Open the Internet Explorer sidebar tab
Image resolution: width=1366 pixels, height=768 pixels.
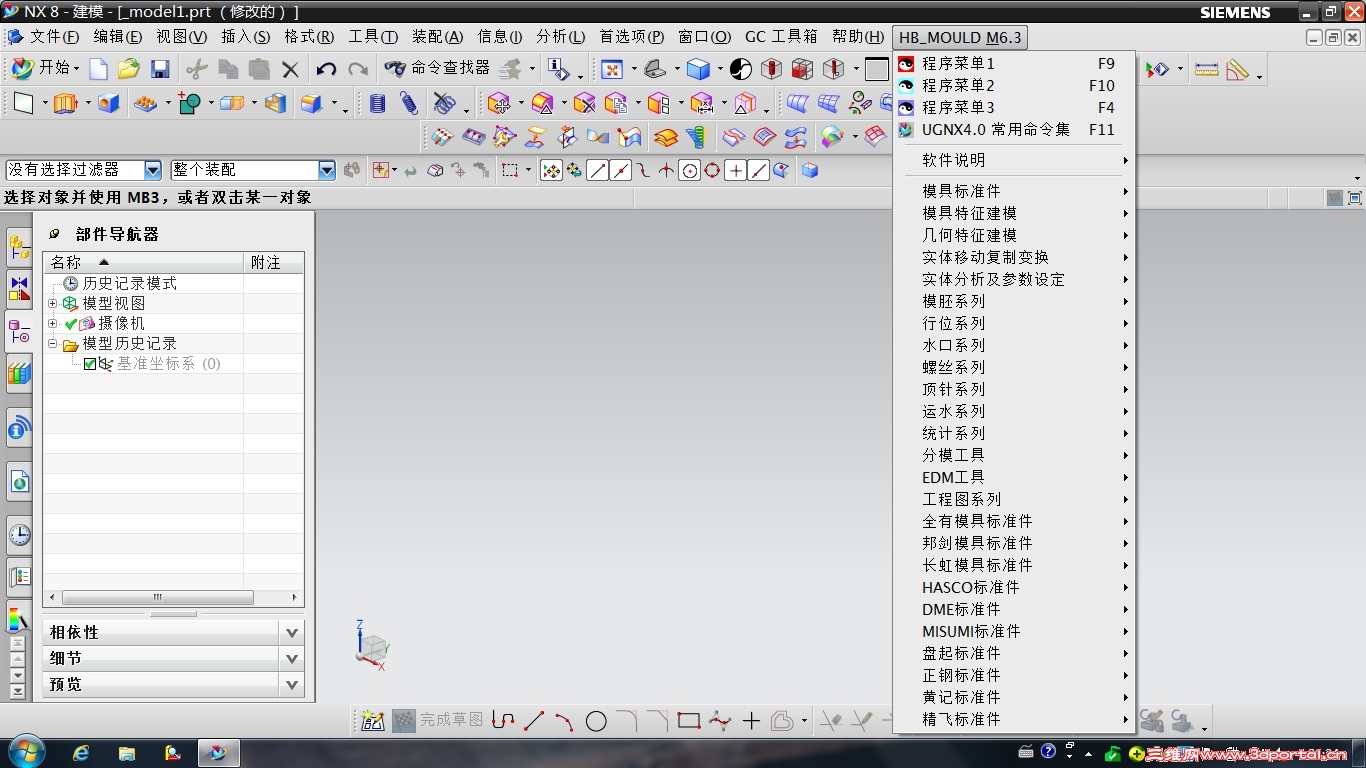point(19,482)
